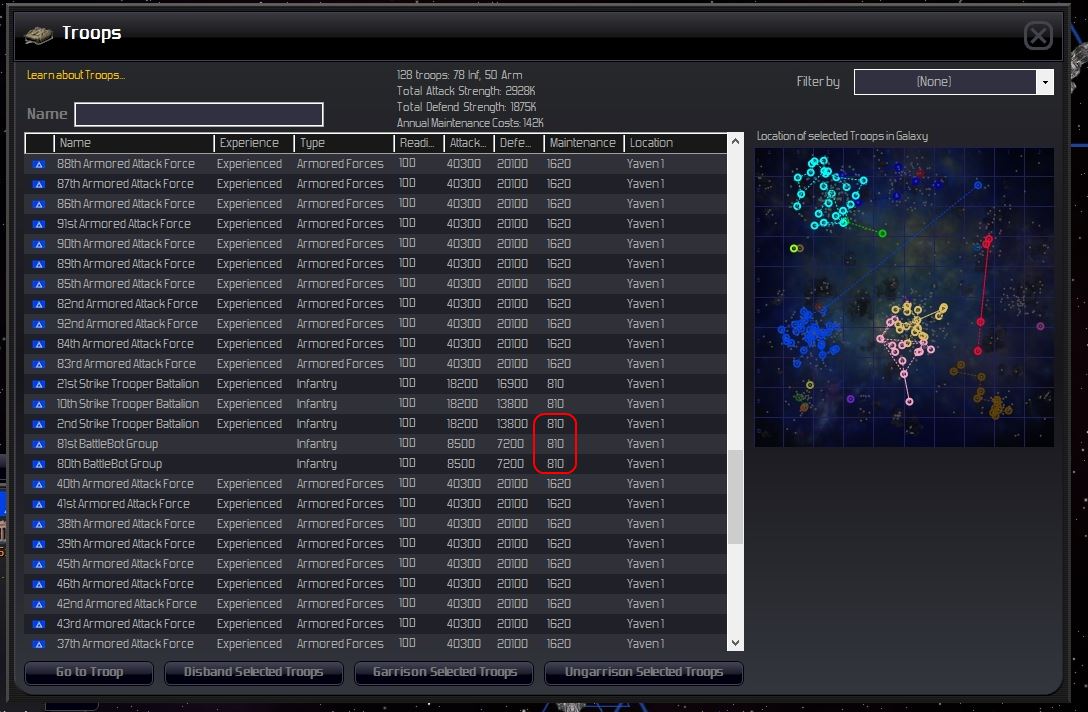The width and height of the screenshot is (1088, 712).
Task: Sort by Attack strength column header
Action: tap(468, 143)
